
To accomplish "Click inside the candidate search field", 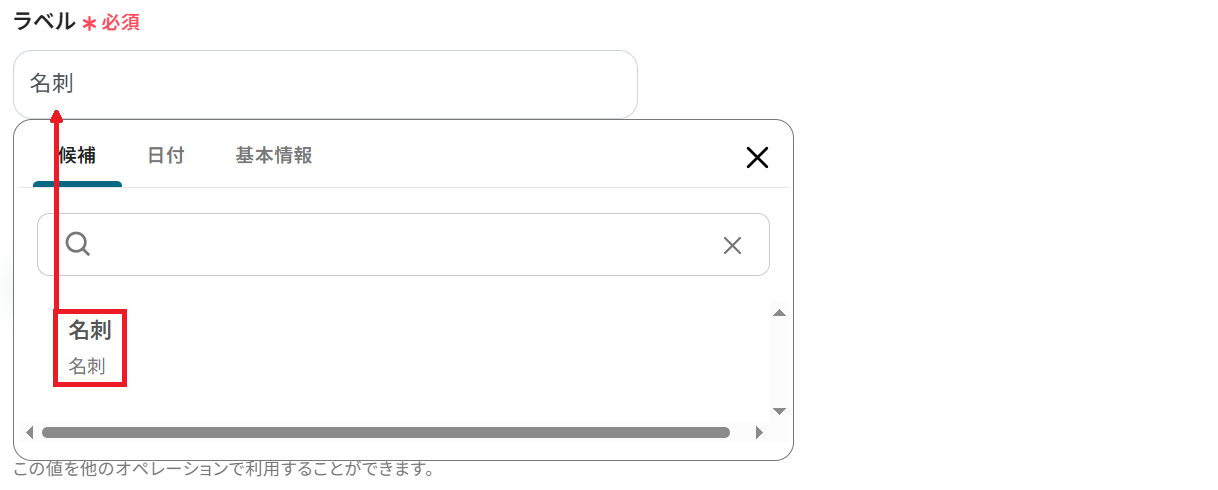I will [400, 244].
